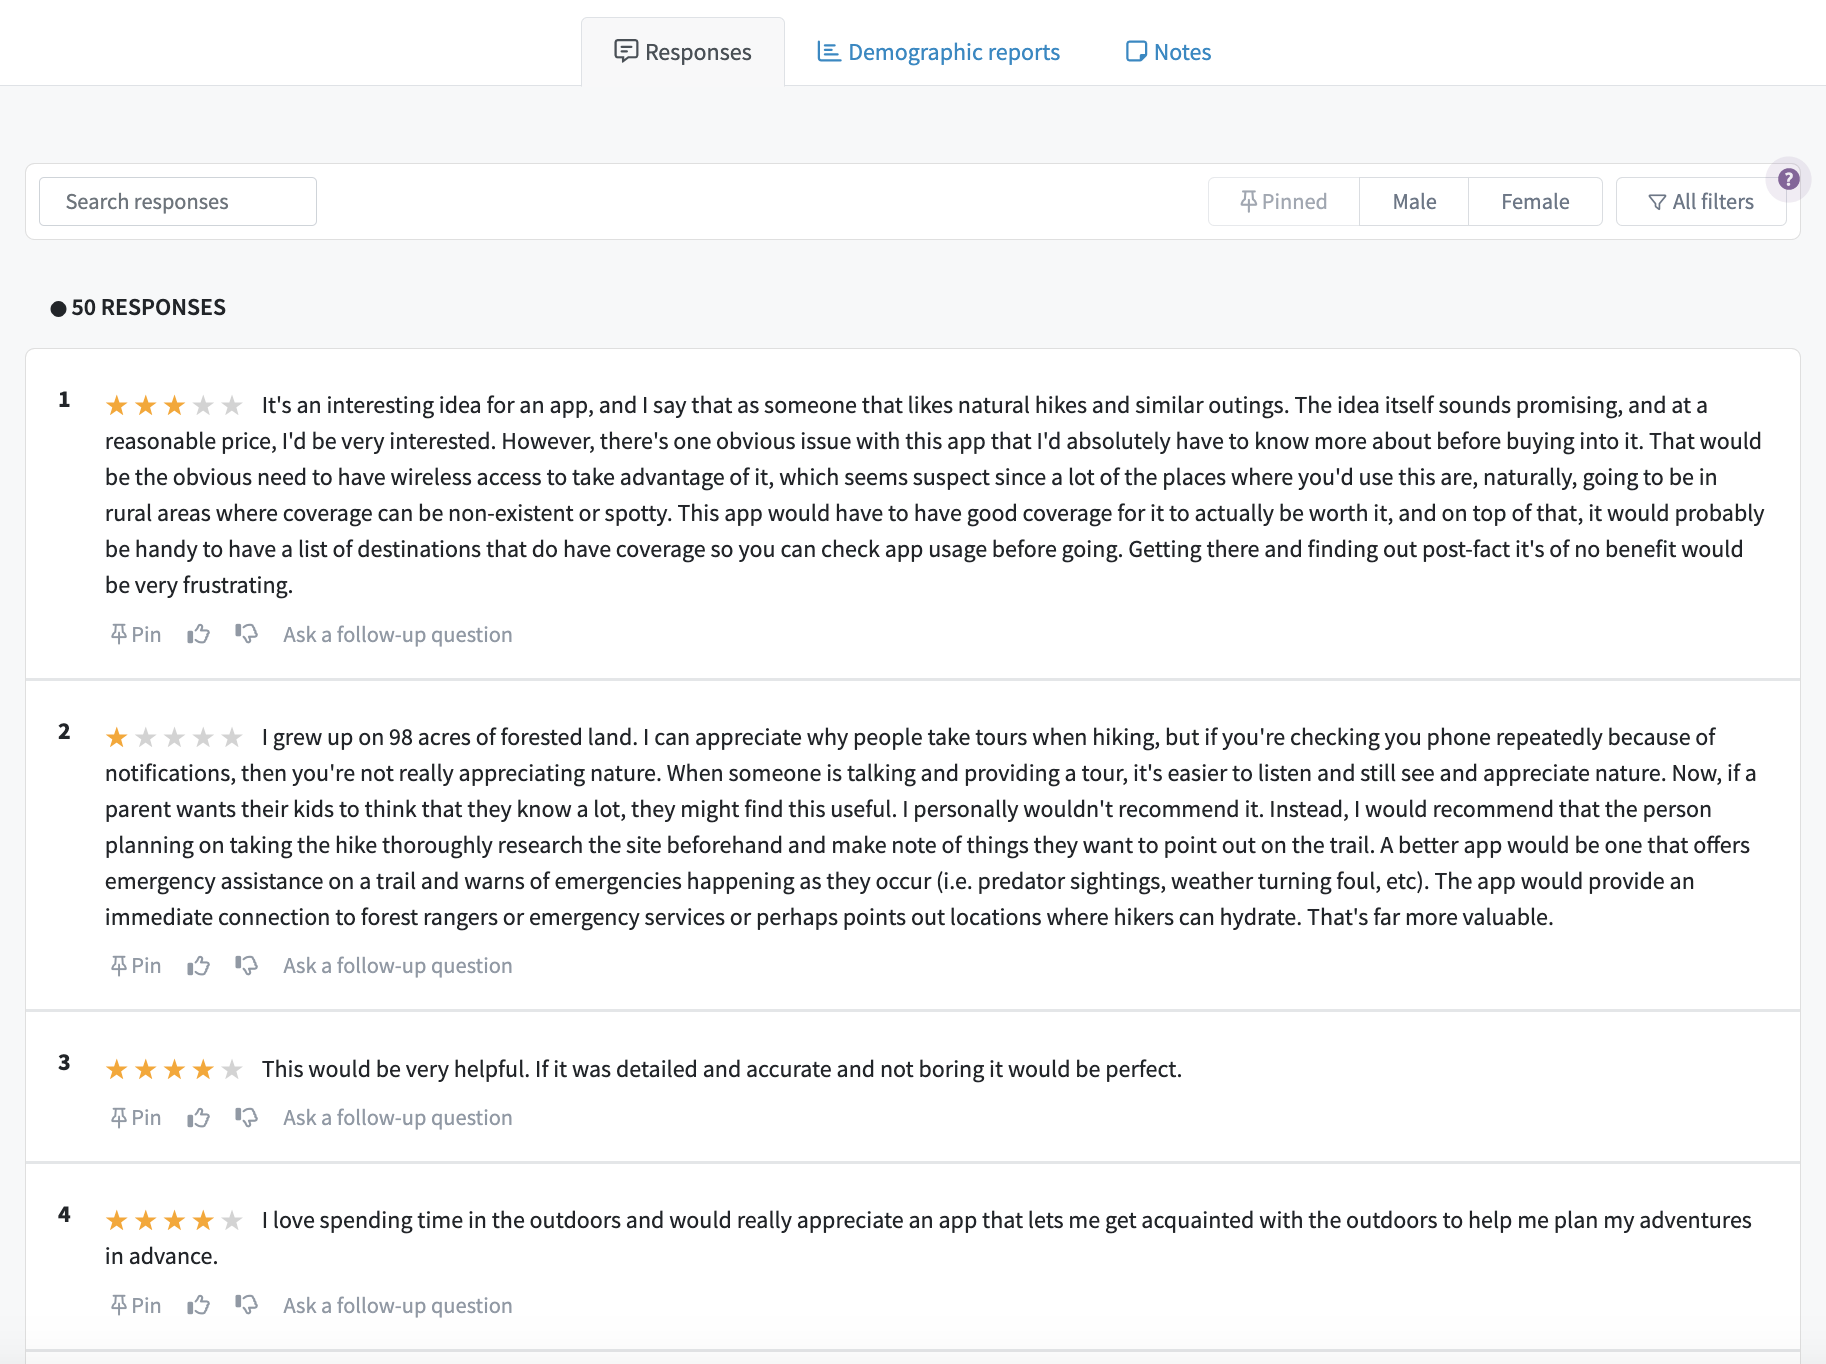
Task: Open the purple help question mark icon
Action: tap(1789, 179)
